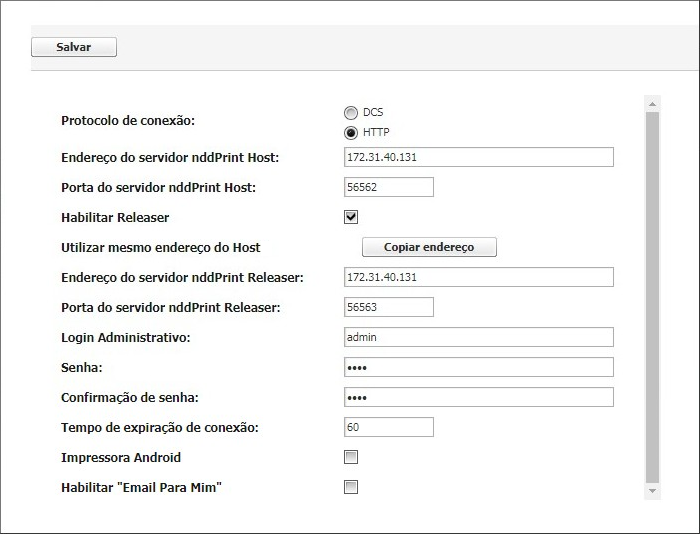The width and height of the screenshot is (700, 534).
Task: Enable the Habilitar "Email Para Mim" checkbox
Action: pos(351,487)
